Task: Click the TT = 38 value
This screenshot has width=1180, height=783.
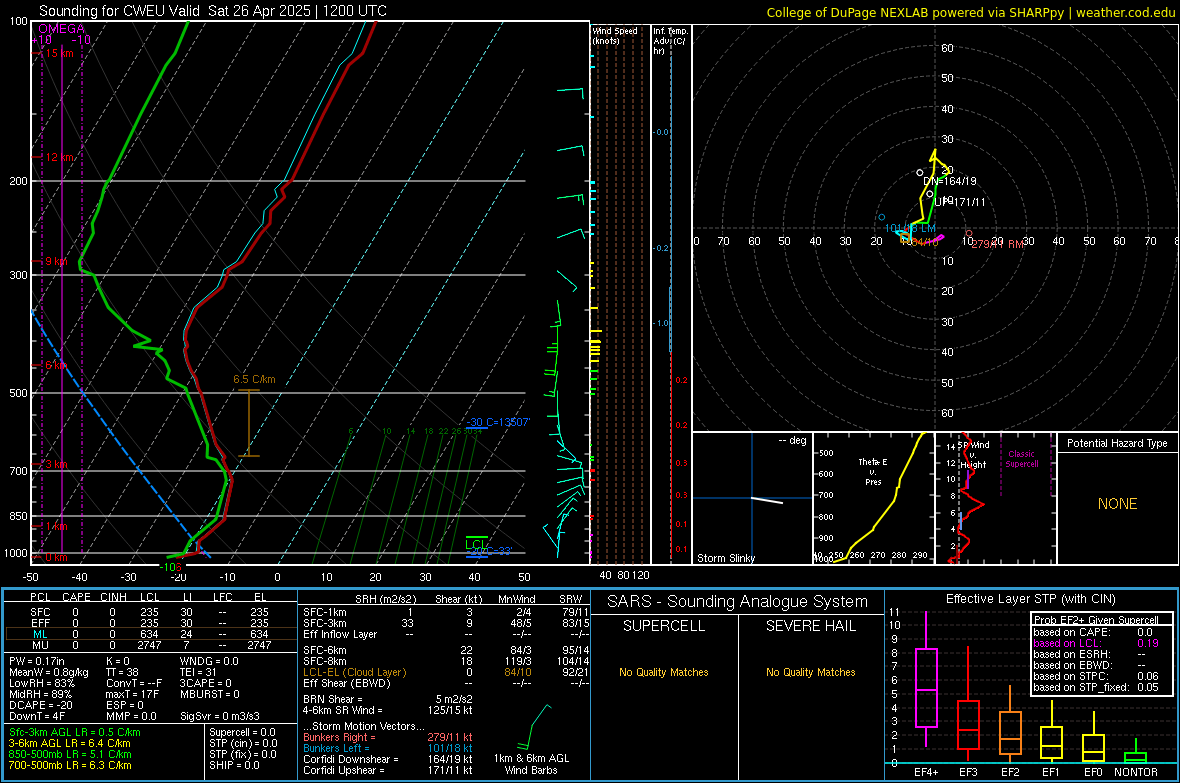Action: point(122,672)
